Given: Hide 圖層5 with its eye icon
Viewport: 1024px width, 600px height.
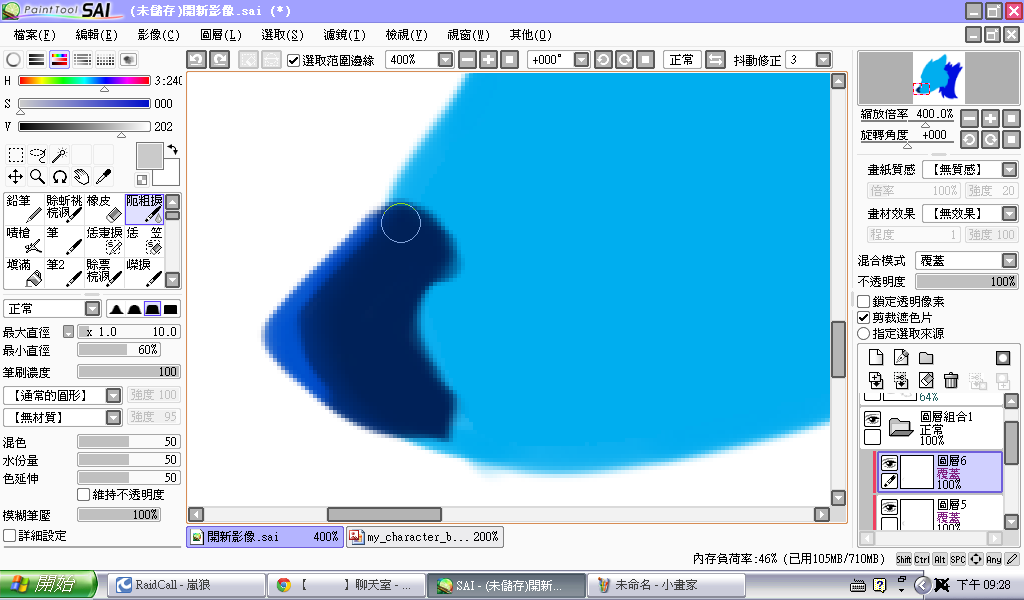Looking at the screenshot, I should pyautogui.click(x=889, y=507).
